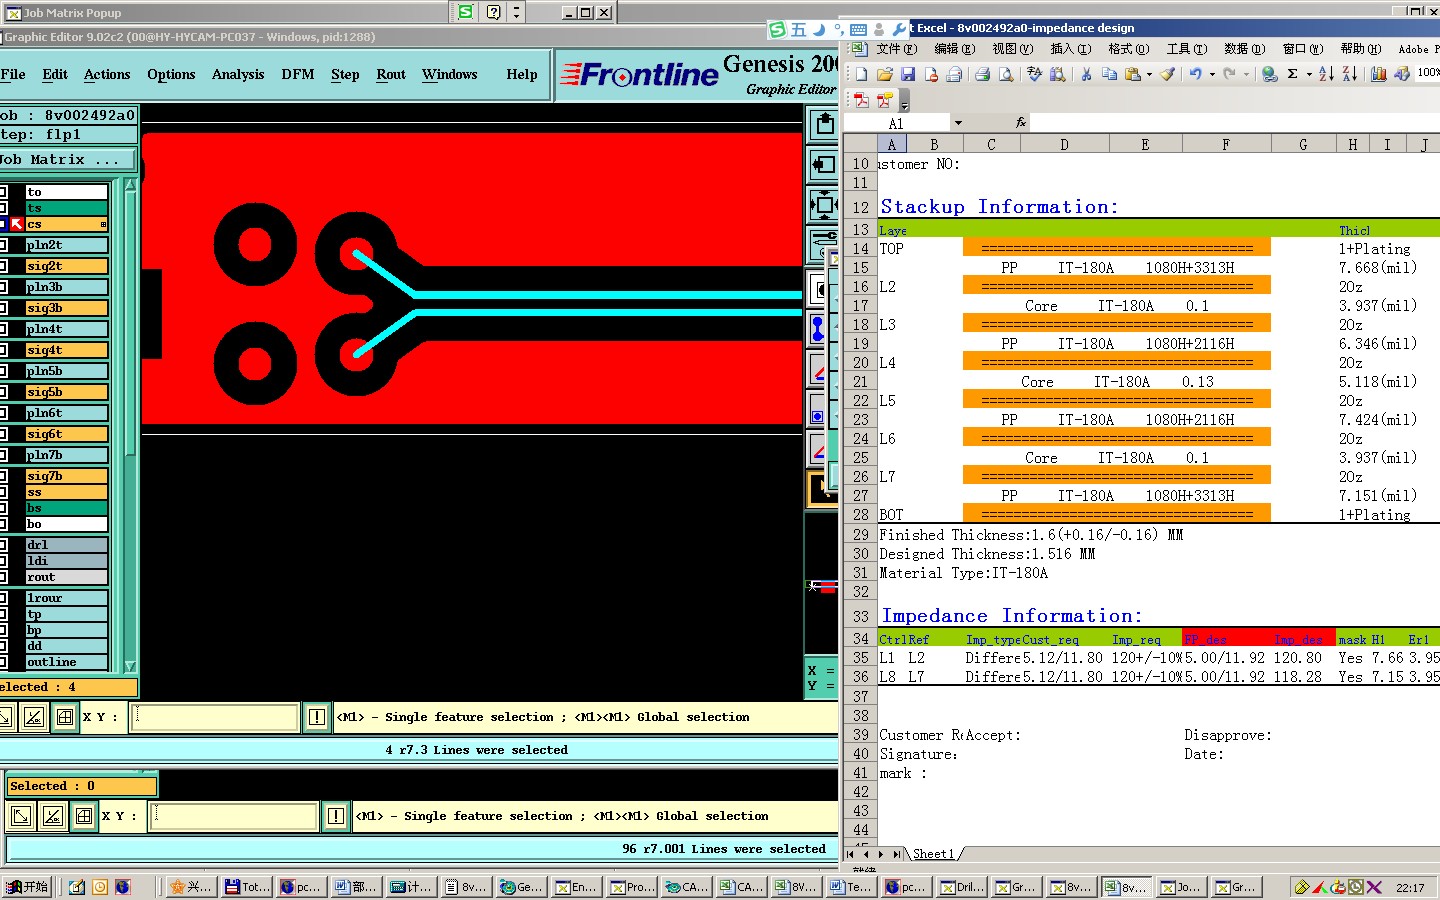This screenshot has height=900, width=1440.
Task: Open the Analysis menu in Graphic Editor
Action: [238, 74]
